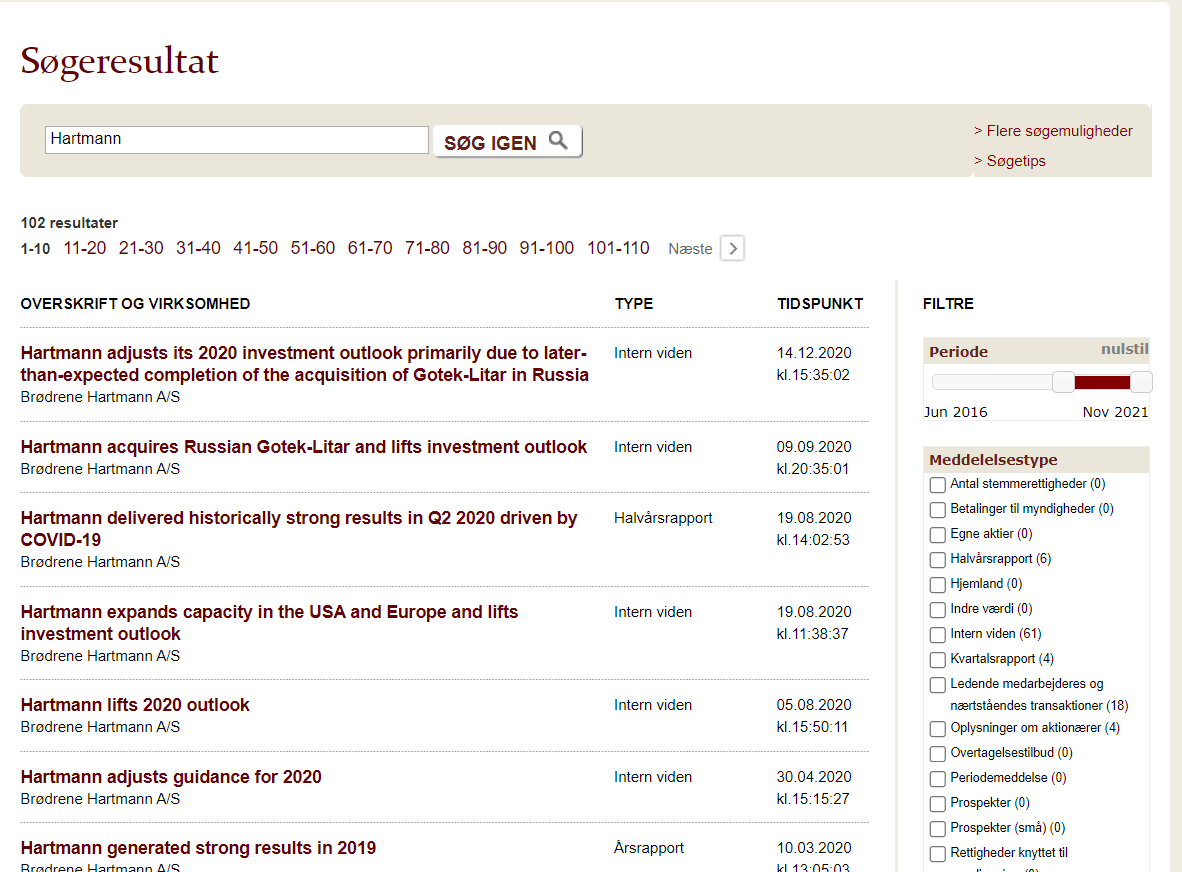Click the 'Jun 2016' period label
The height and width of the screenshot is (872, 1182).
pos(956,412)
